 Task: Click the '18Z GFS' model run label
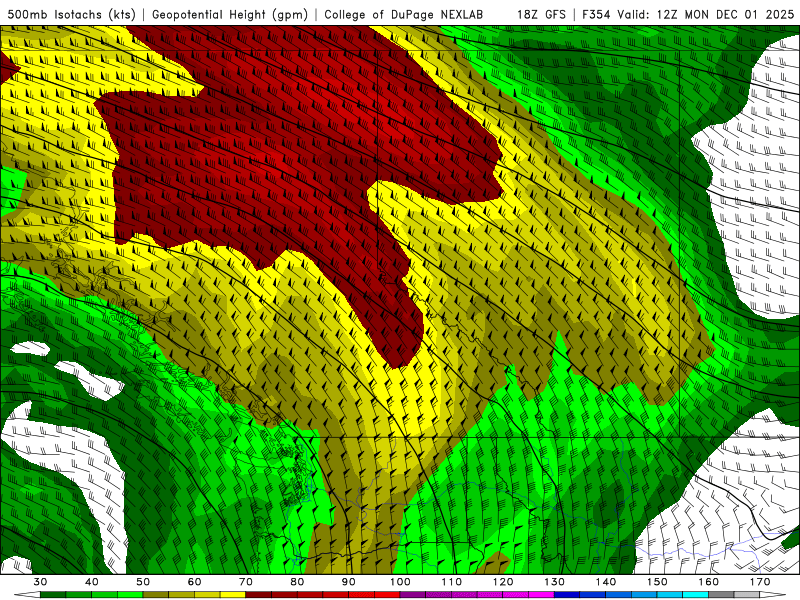pyautogui.click(x=541, y=14)
